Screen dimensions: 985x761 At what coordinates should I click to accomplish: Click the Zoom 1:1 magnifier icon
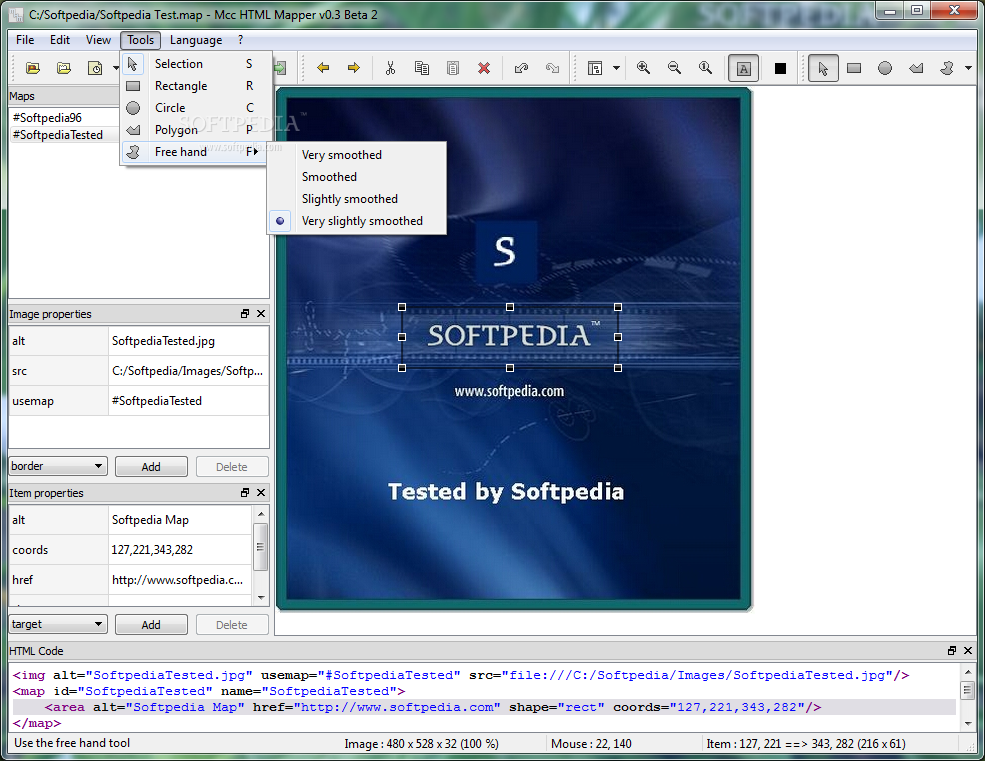tap(705, 68)
